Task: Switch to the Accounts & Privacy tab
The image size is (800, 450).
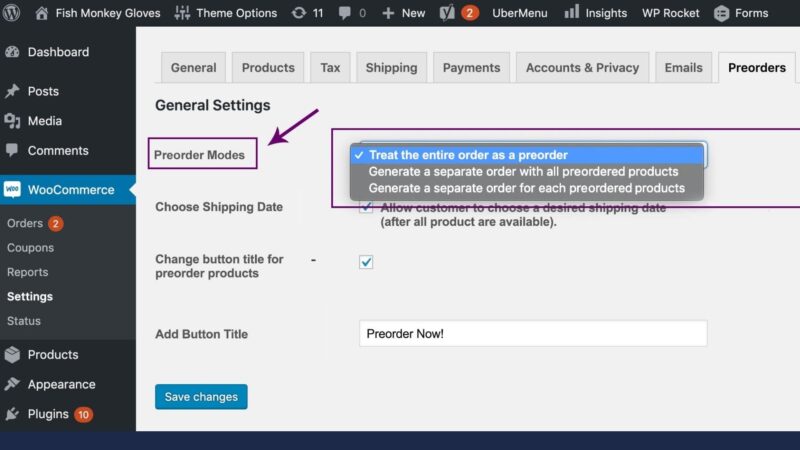Action: (x=582, y=67)
